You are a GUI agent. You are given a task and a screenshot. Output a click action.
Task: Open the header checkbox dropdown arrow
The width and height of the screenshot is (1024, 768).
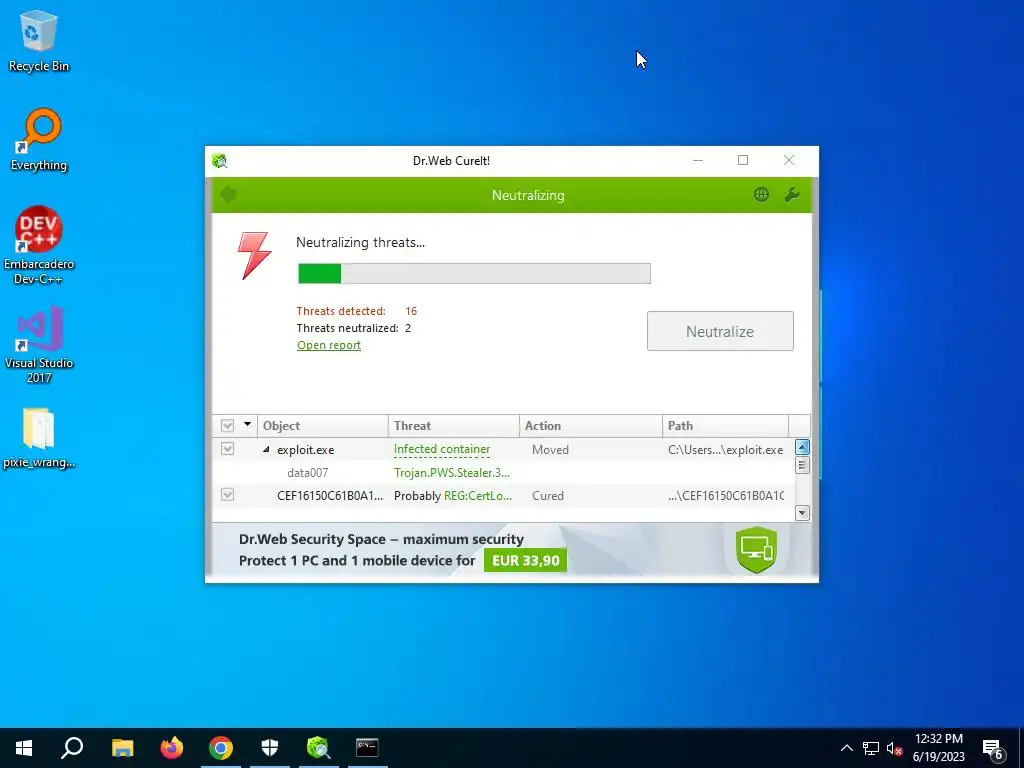point(248,424)
